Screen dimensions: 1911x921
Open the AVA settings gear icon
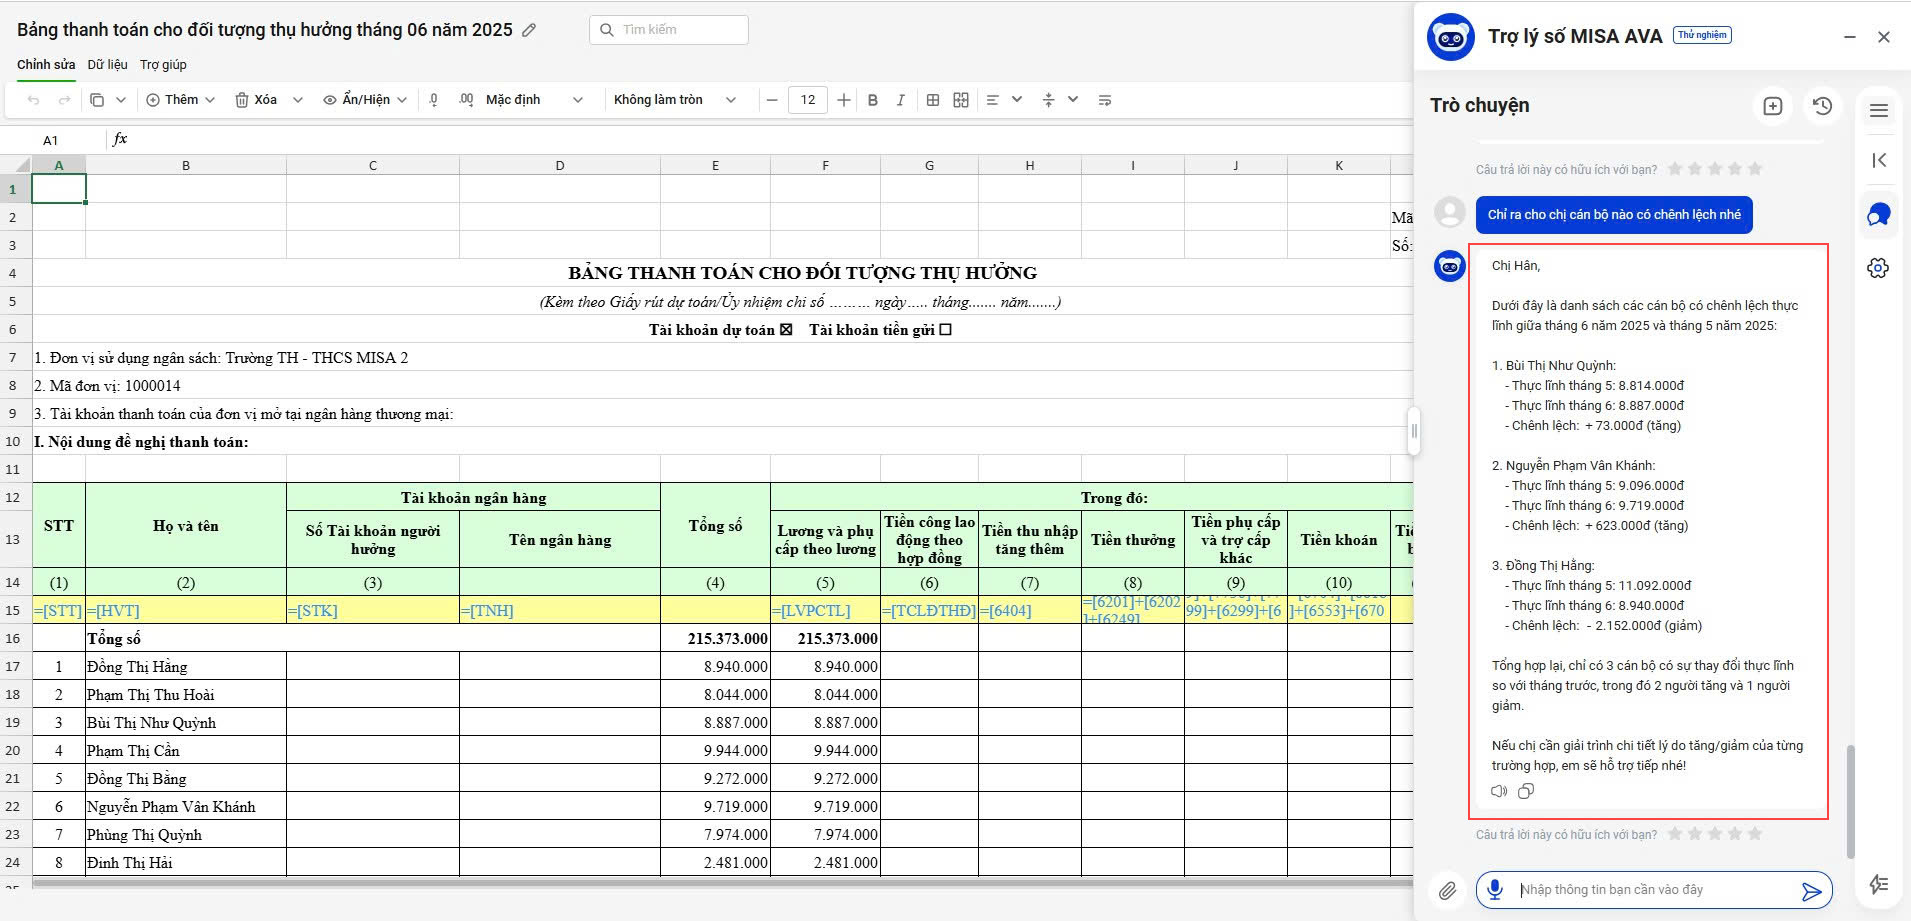tap(1878, 268)
